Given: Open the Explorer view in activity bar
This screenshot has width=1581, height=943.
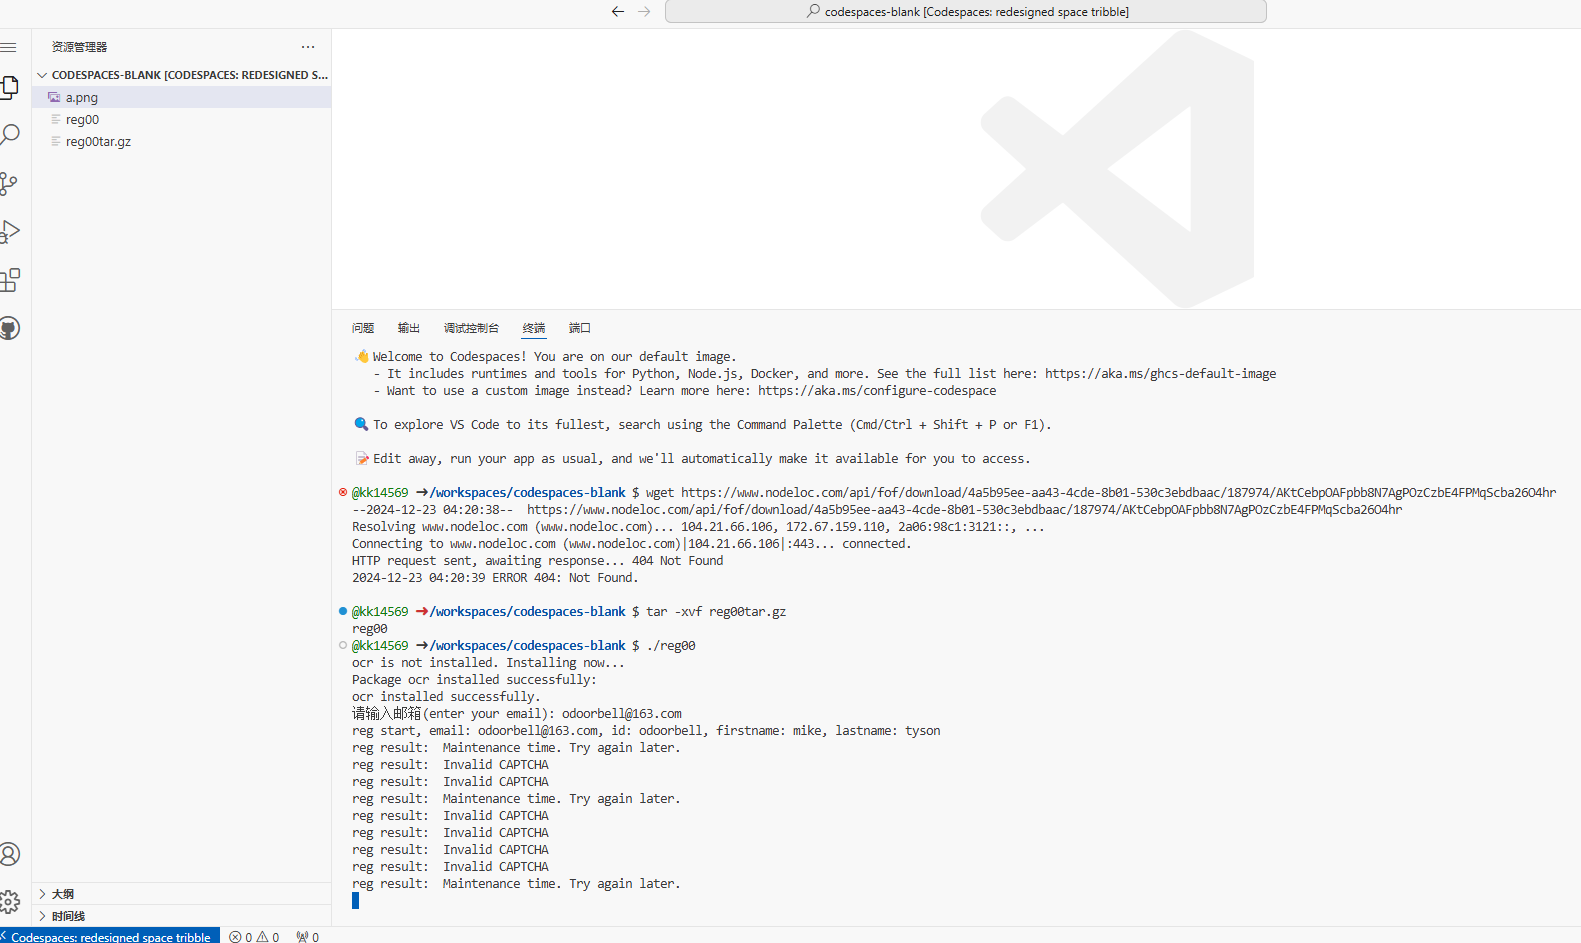Looking at the screenshot, I should click(9, 87).
